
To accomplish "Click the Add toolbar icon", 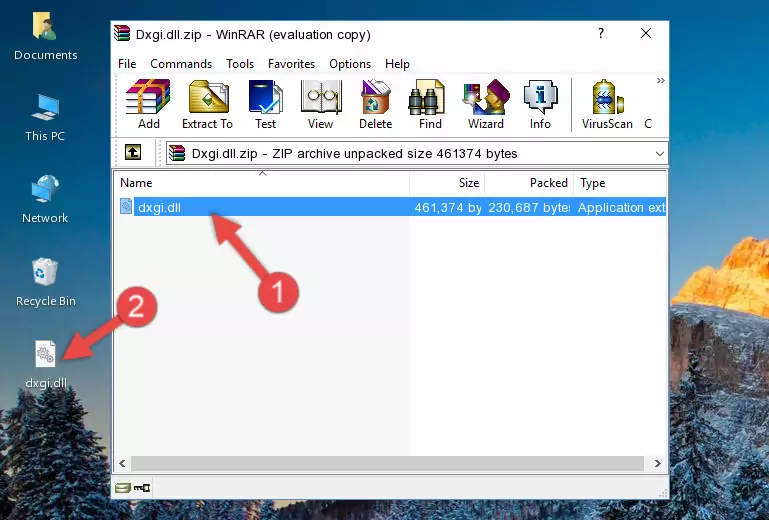I will point(148,104).
